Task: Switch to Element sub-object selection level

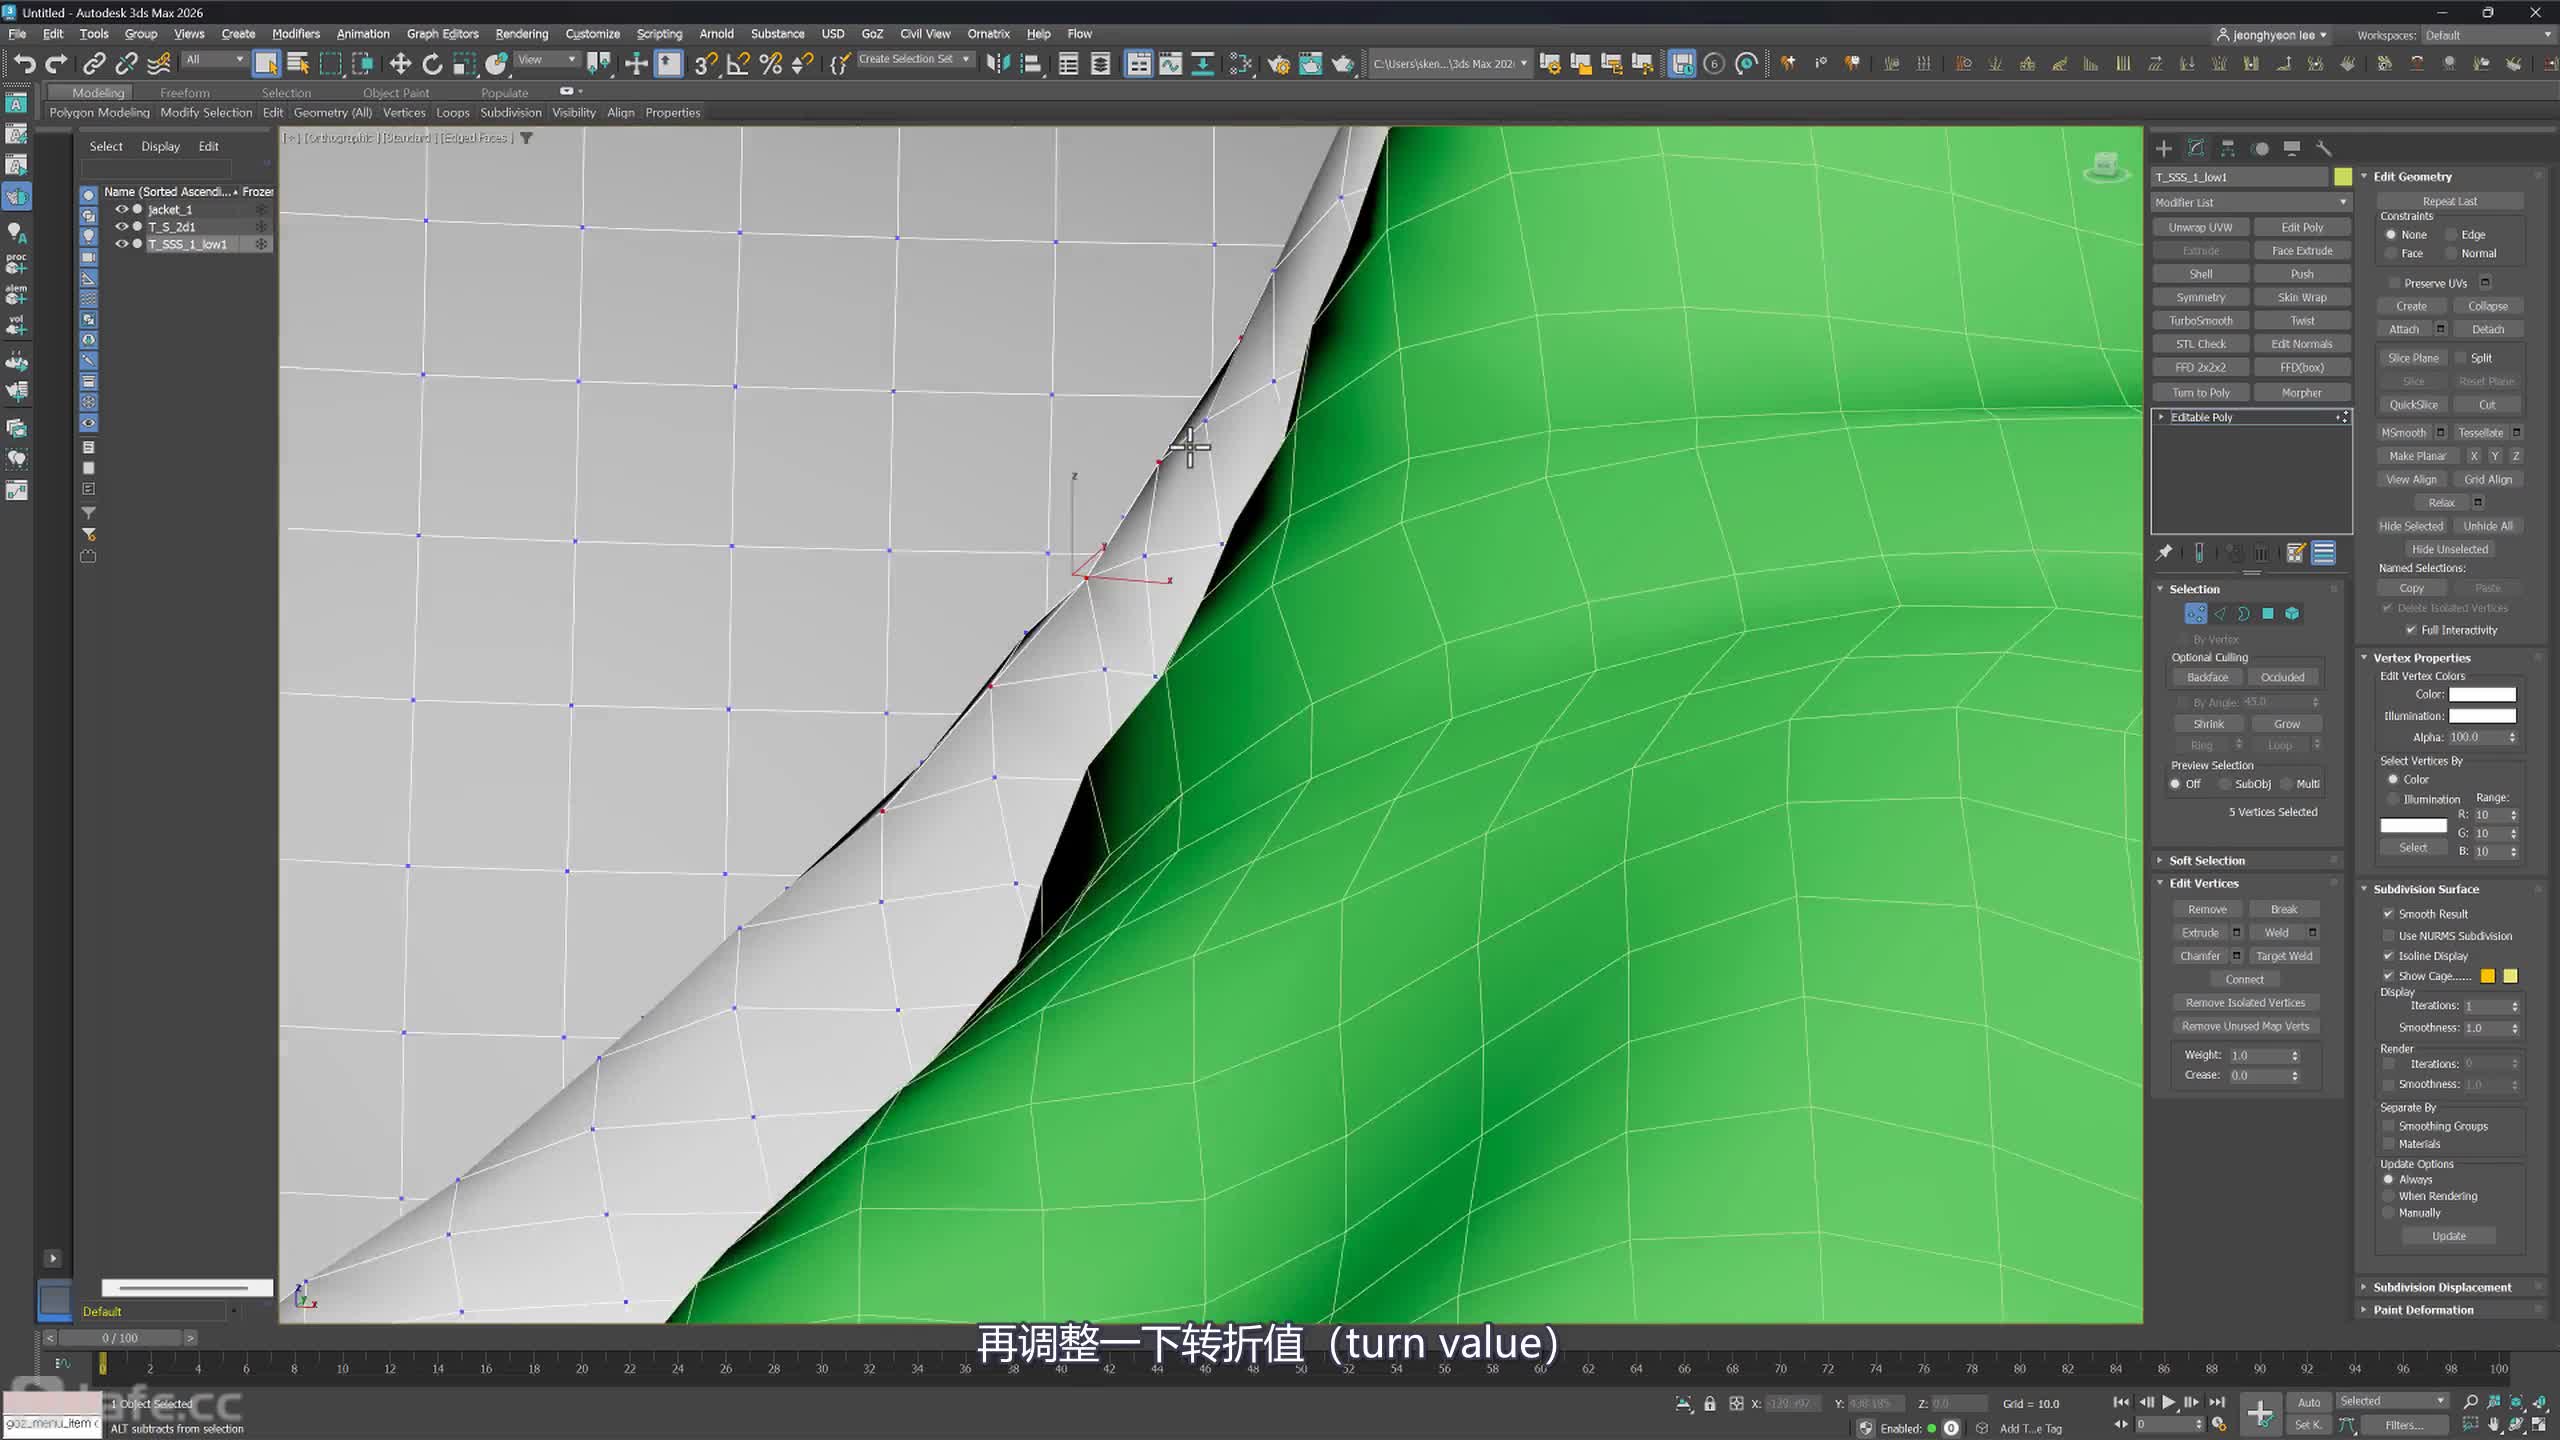Action: pyautogui.click(x=2292, y=614)
